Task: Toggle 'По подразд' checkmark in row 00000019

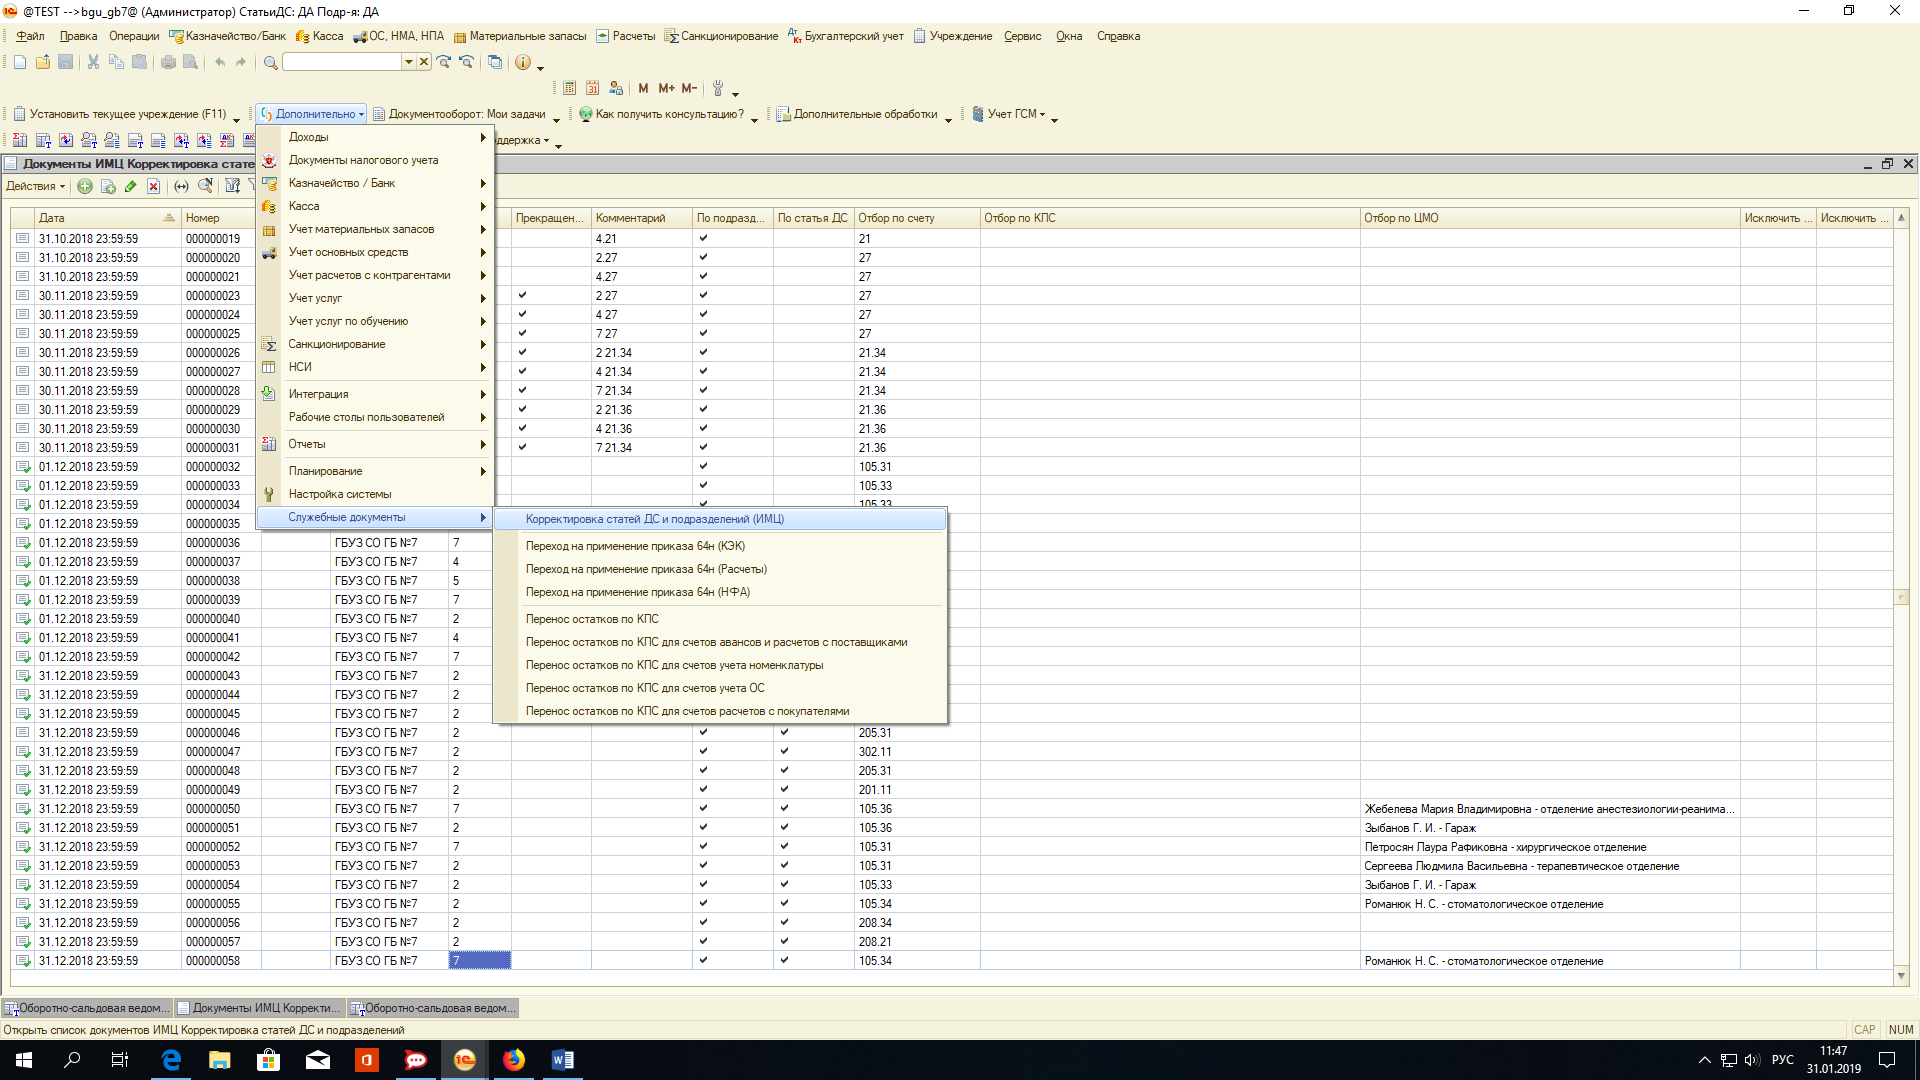Action: coord(703,238)
